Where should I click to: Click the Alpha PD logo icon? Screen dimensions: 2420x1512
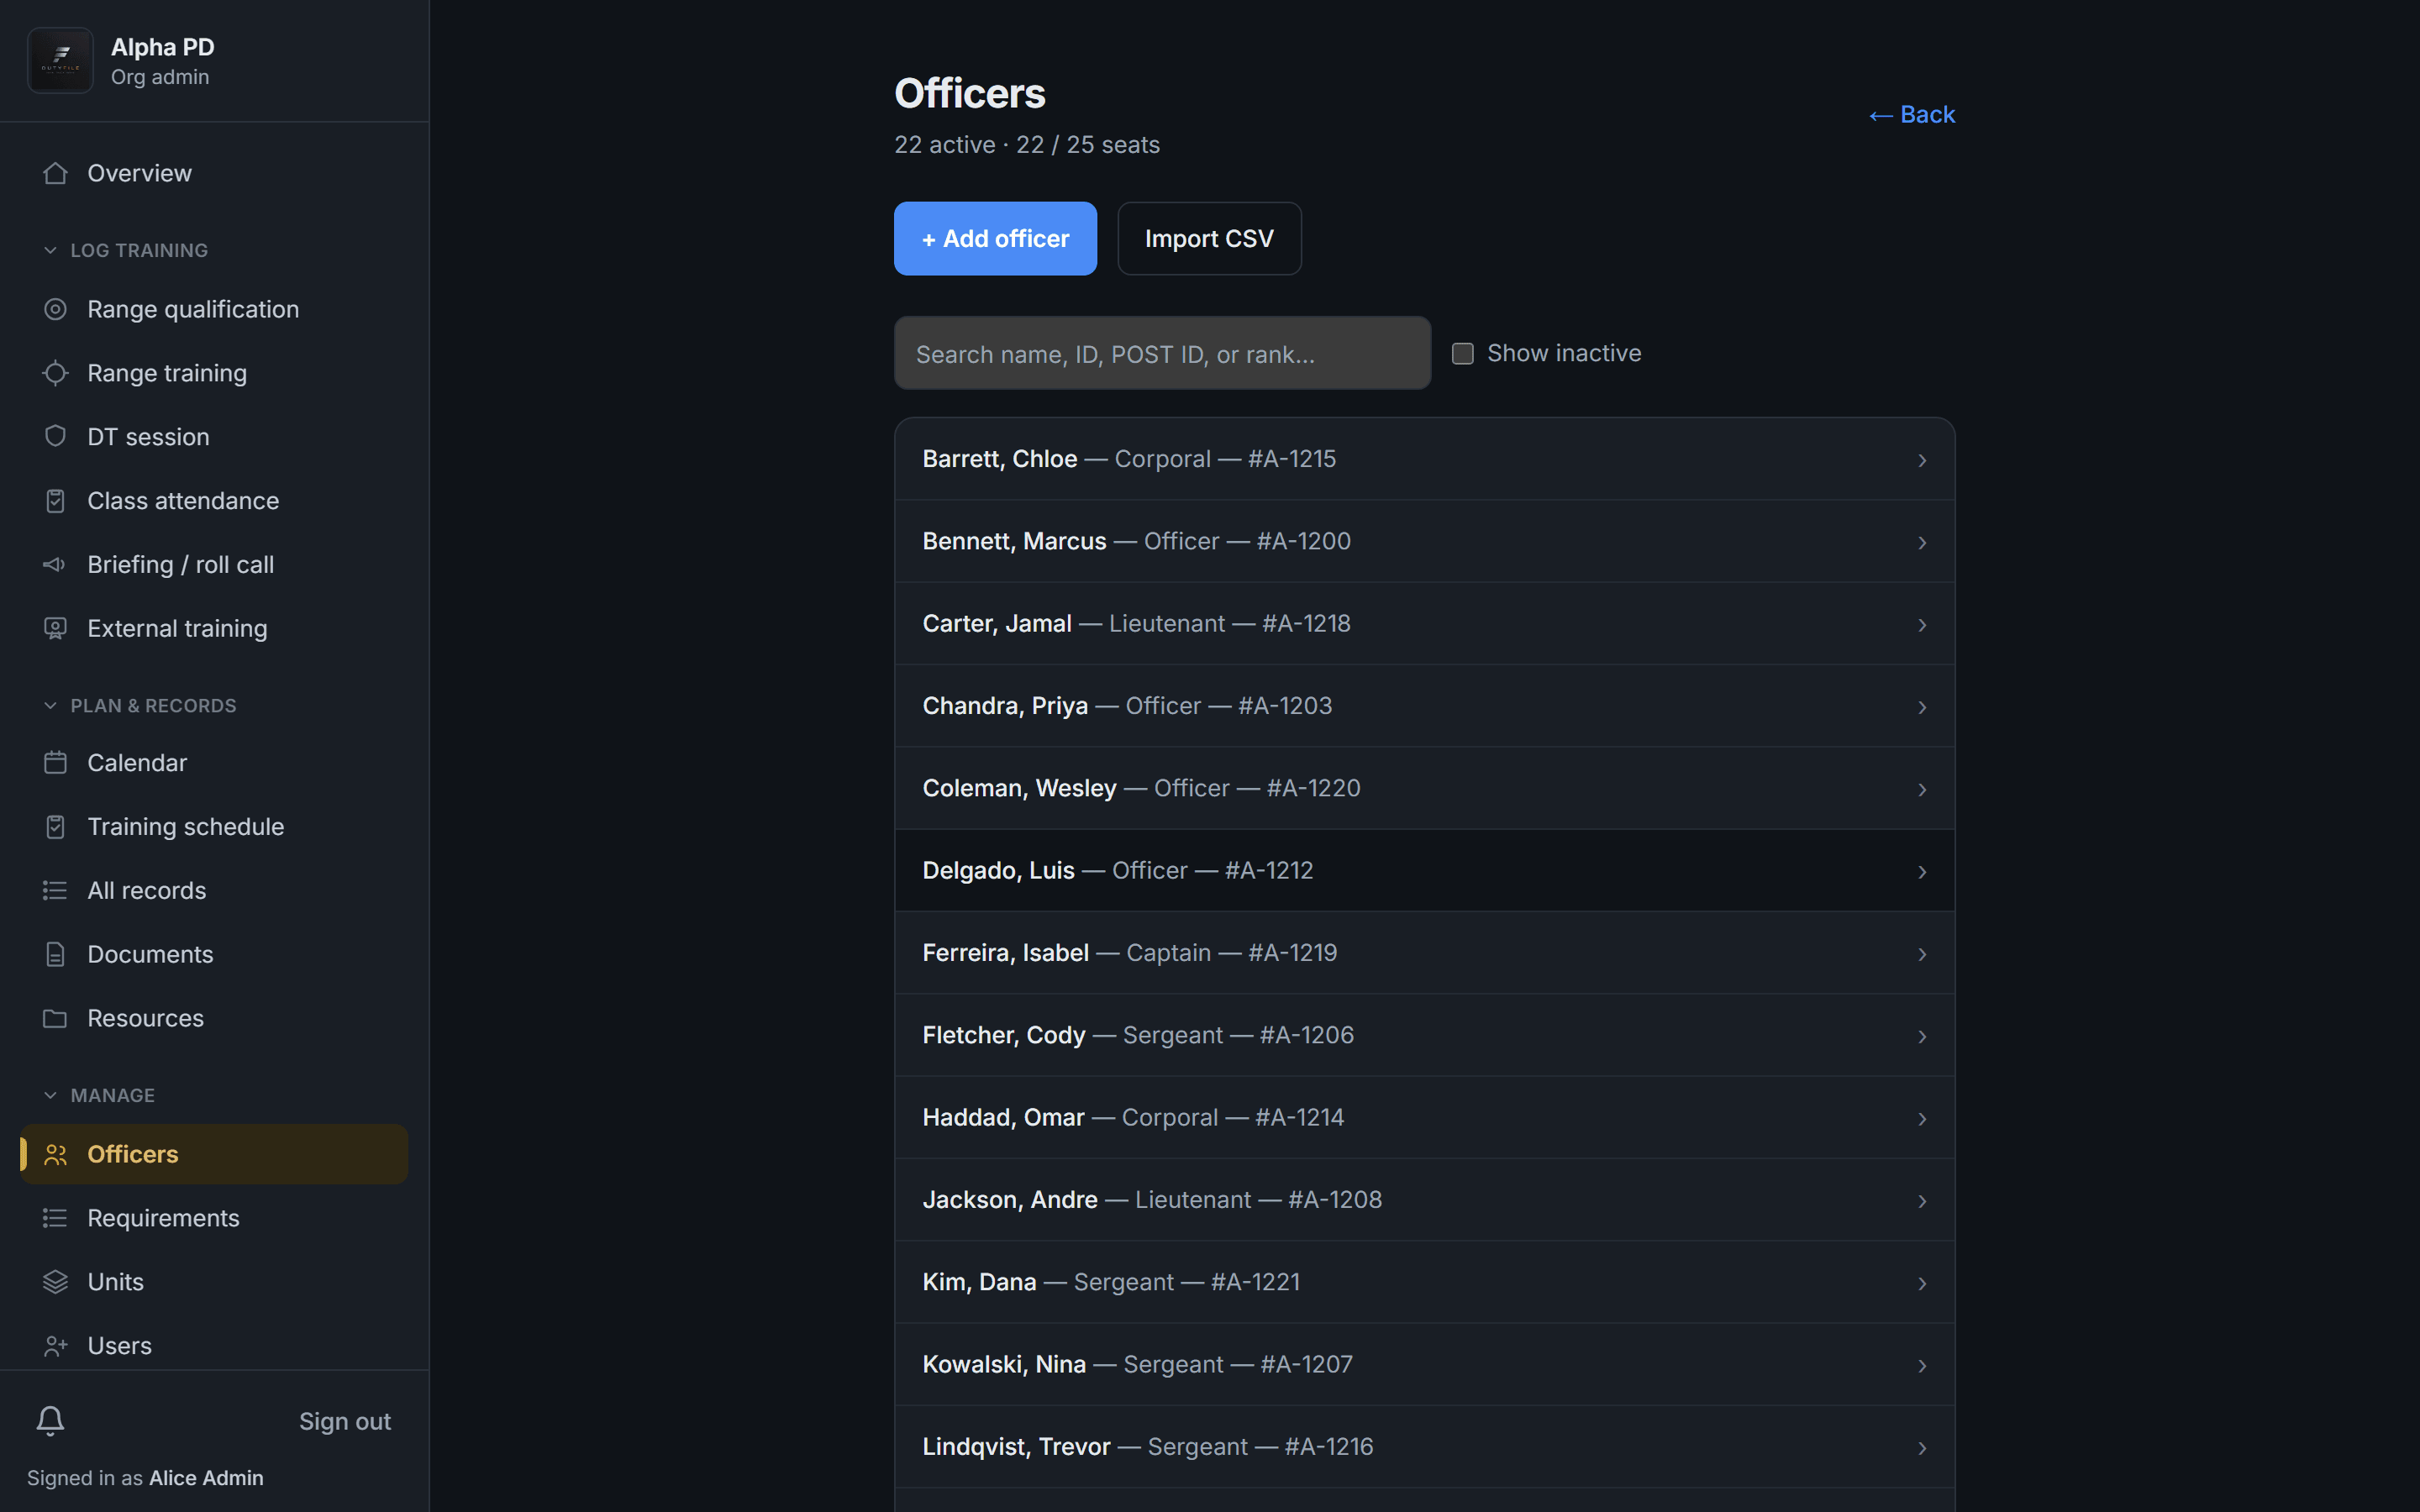60,61
